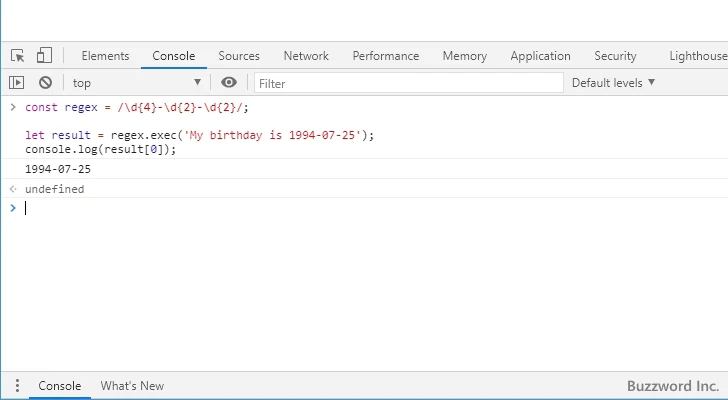Open the top JavaScript context dropdown
728x400 pixels.
tap(136, 83)
